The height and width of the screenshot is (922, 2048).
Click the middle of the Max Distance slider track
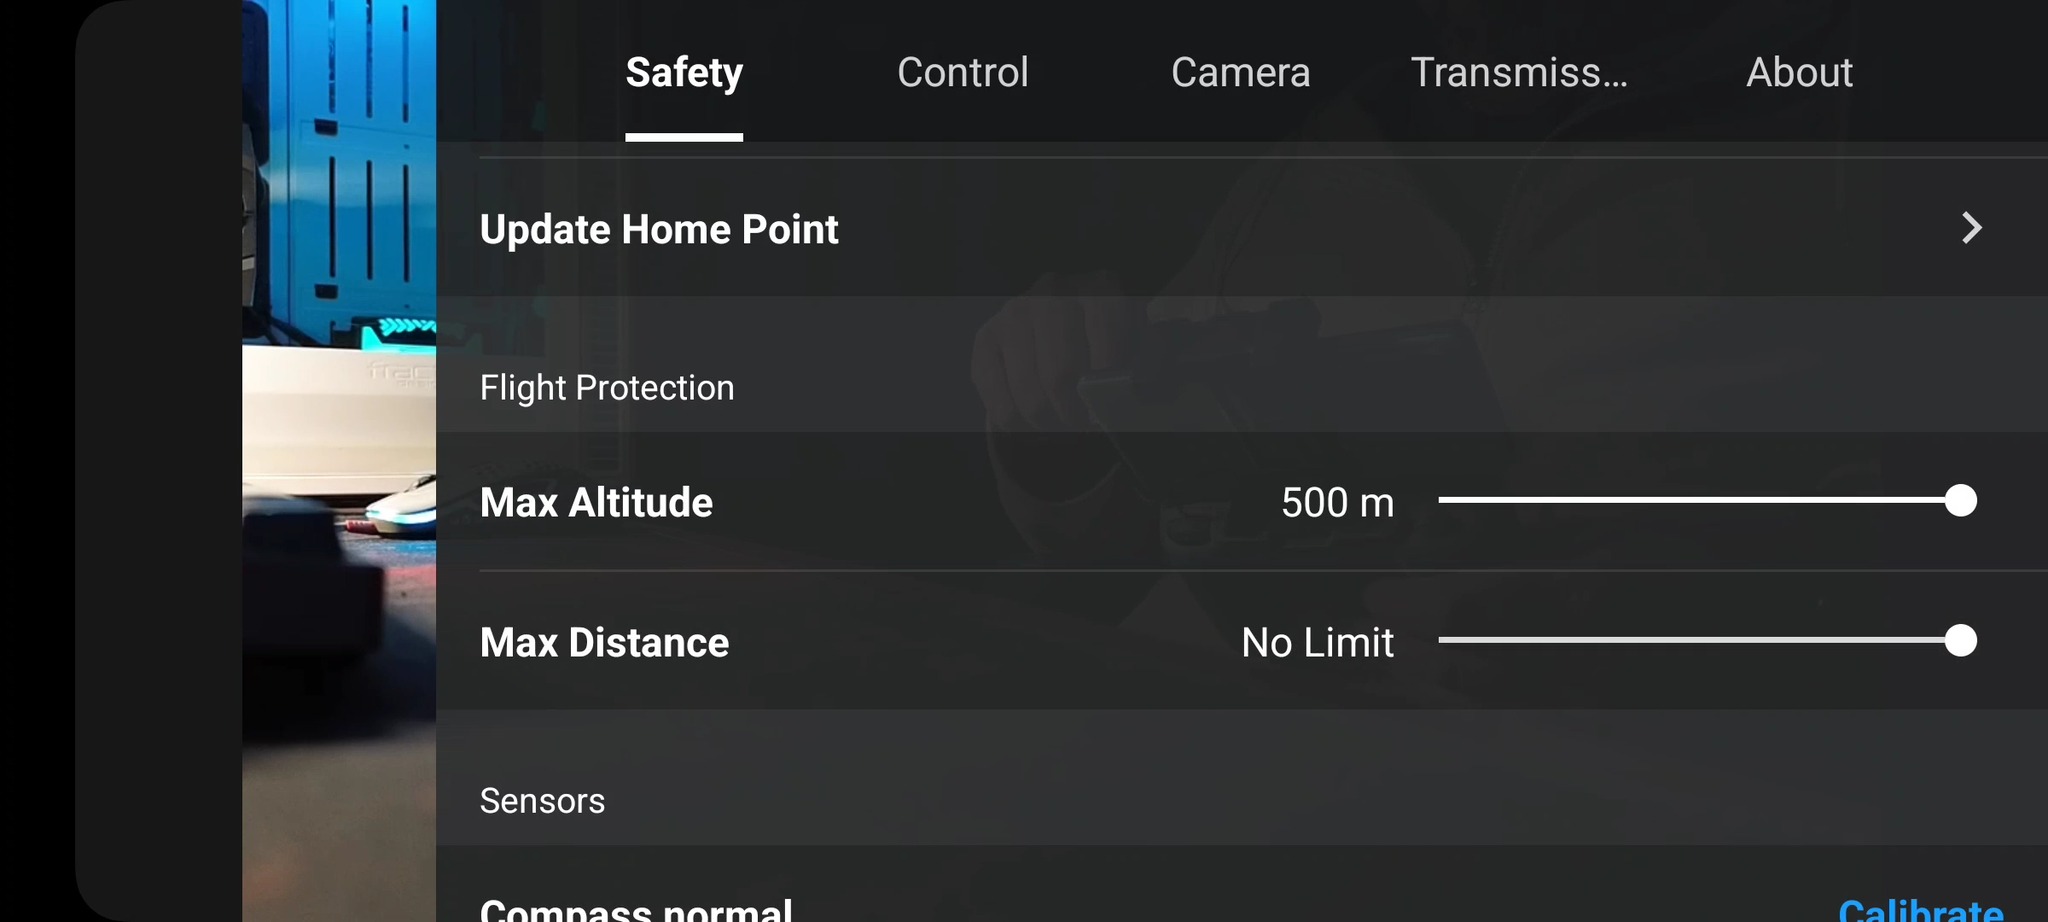tap(1700, 640)
